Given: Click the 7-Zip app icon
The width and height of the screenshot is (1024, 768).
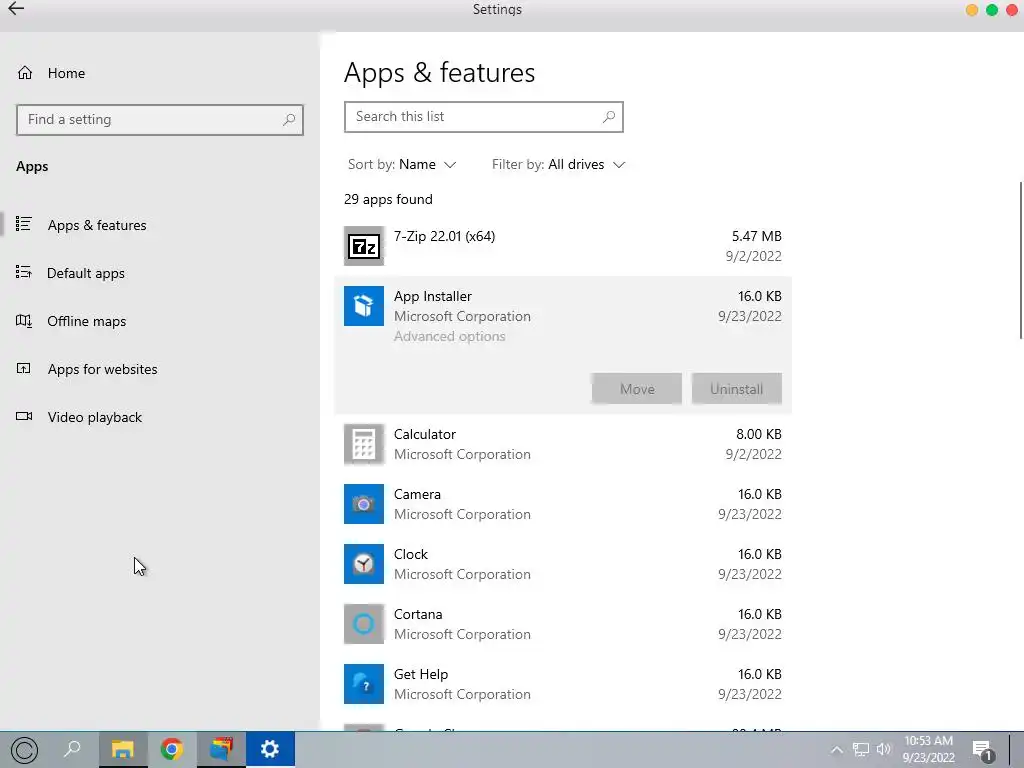Looking at the screenshot, I should coord(364,246).
